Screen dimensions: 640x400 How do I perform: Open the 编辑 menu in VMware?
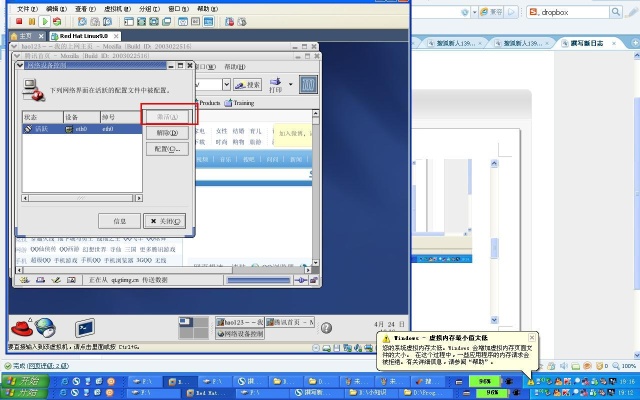pyautogui.click(x=56, y=9)
